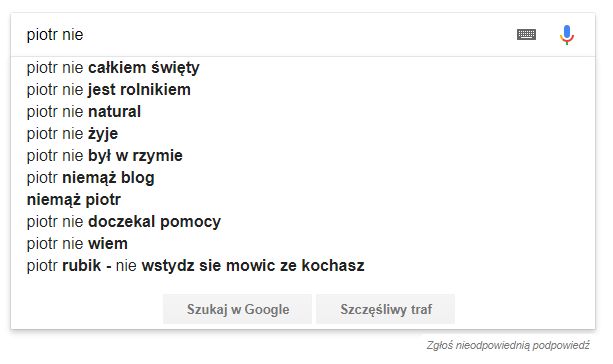This screenshot has height=364, width=613.
Task: Choose suggestion 'piotr nie jest rolnikiem'
Action: coord(303,90)
